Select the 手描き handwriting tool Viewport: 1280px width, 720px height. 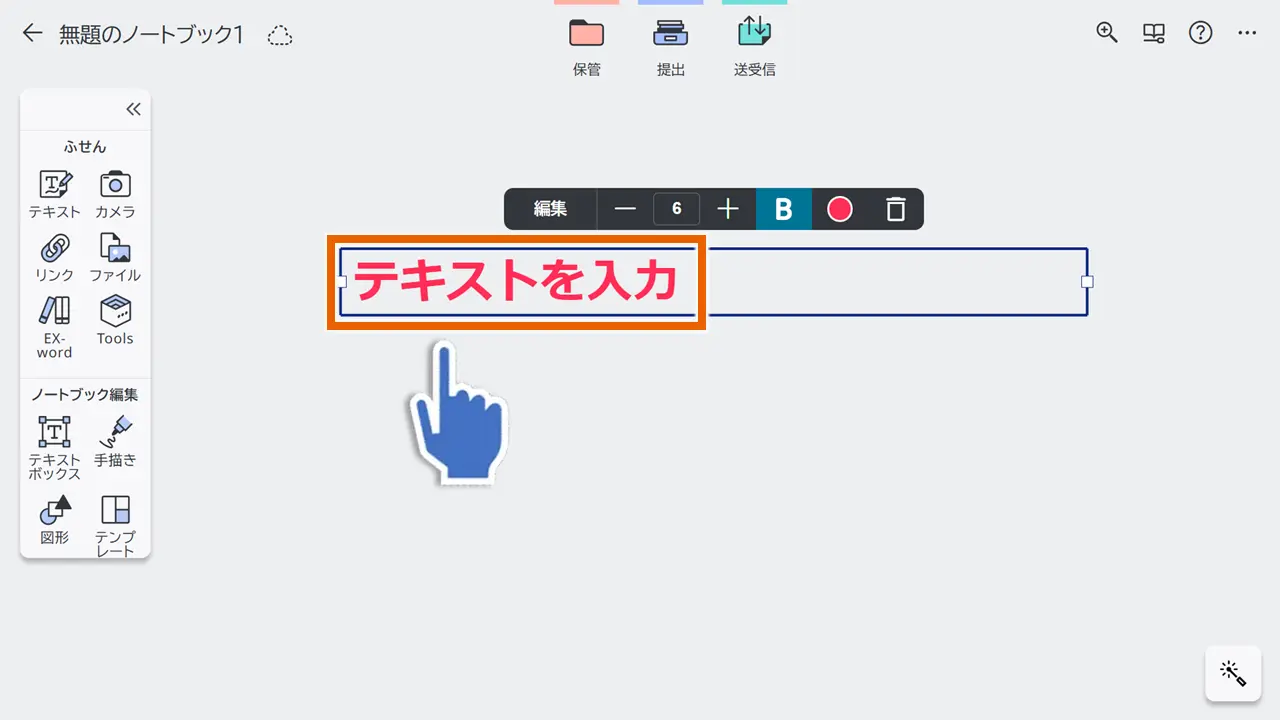[x=115, y=441]
